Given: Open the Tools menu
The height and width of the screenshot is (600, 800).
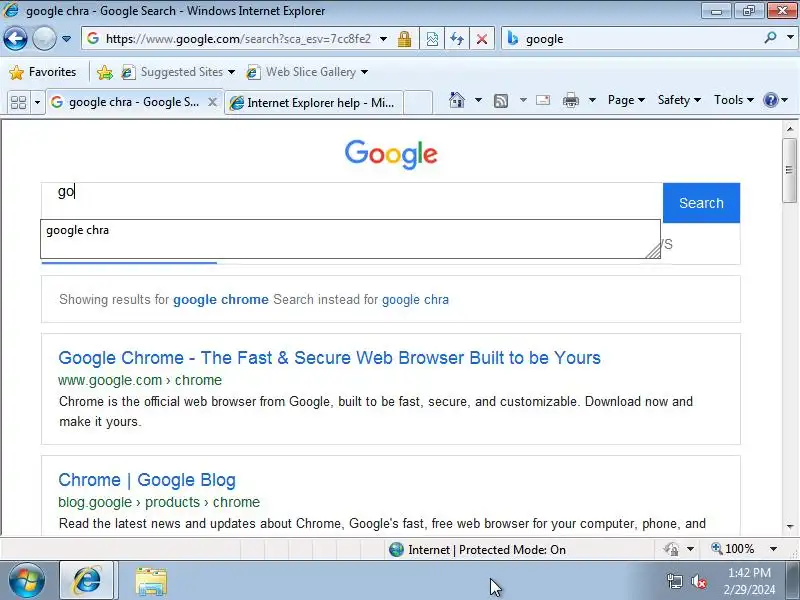Looking at the screenshot, I should pyautogui.click(x=734, y=100).
